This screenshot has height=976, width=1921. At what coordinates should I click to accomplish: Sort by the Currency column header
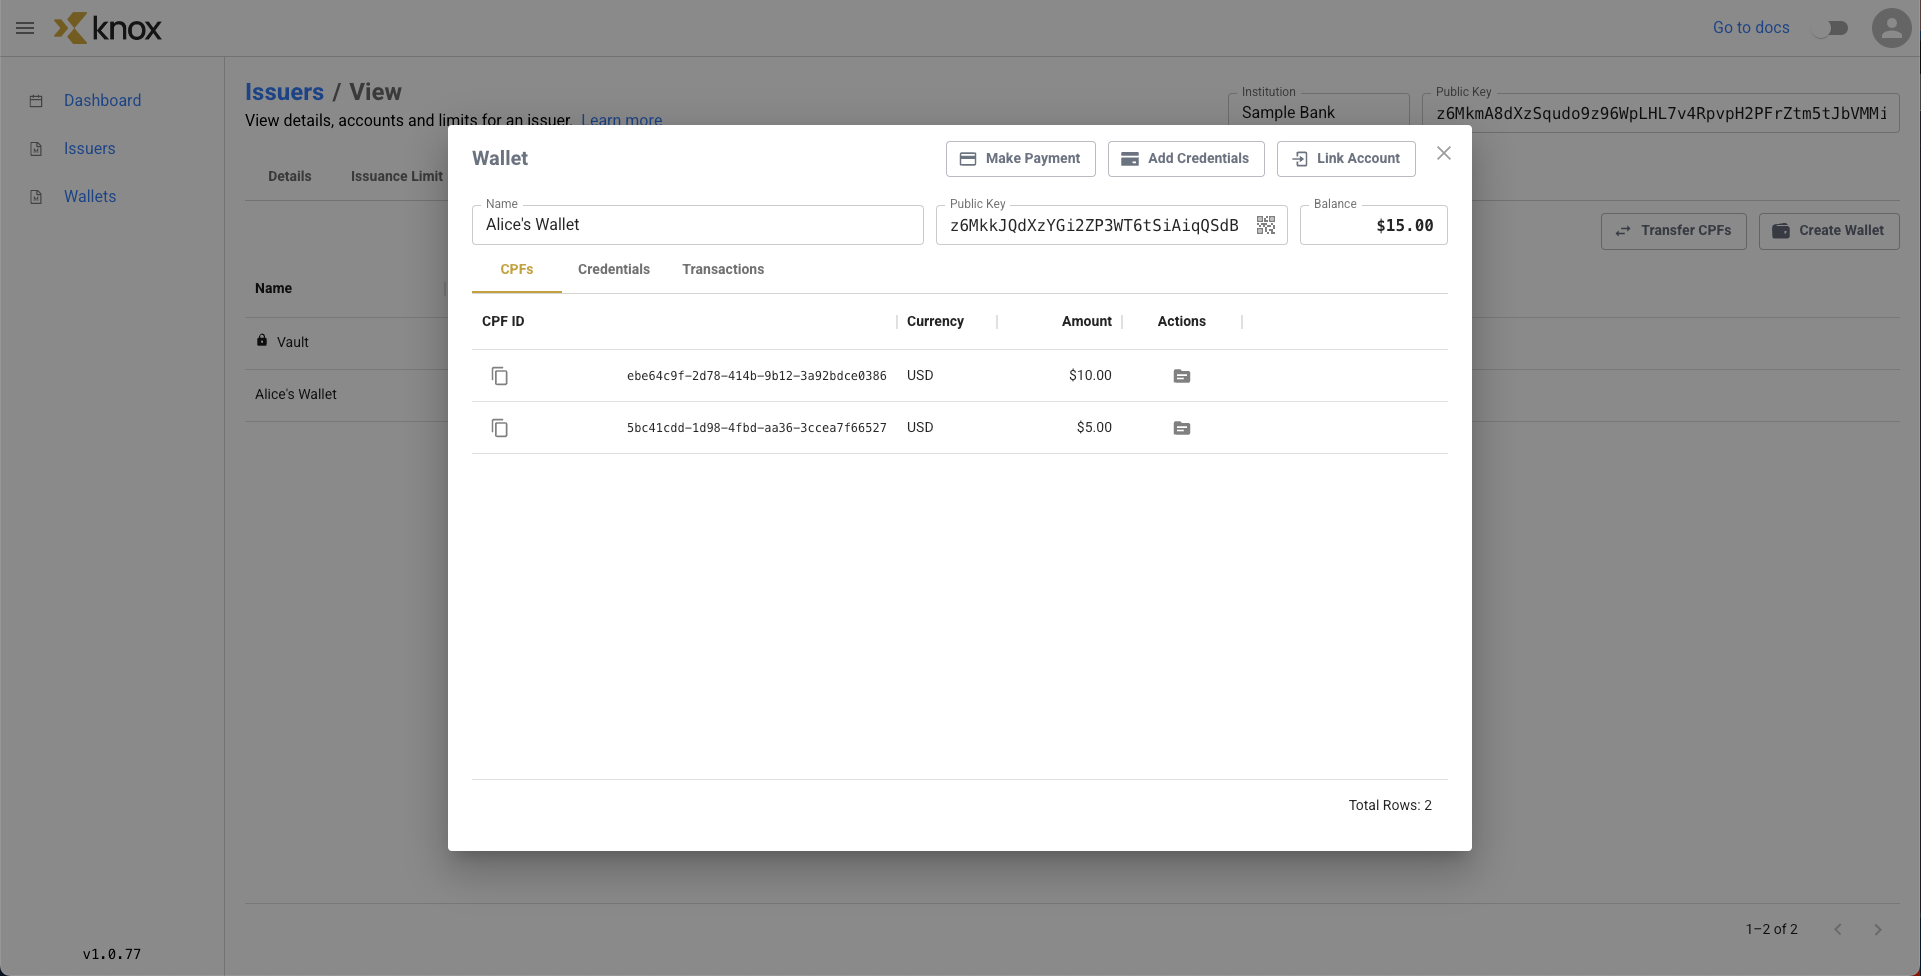(935, 321)
